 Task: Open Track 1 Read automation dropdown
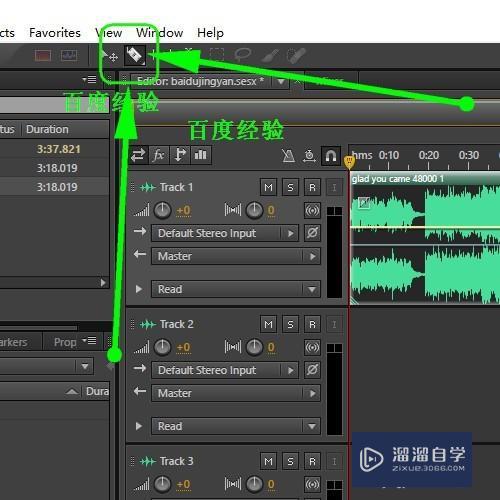point(236,289)
